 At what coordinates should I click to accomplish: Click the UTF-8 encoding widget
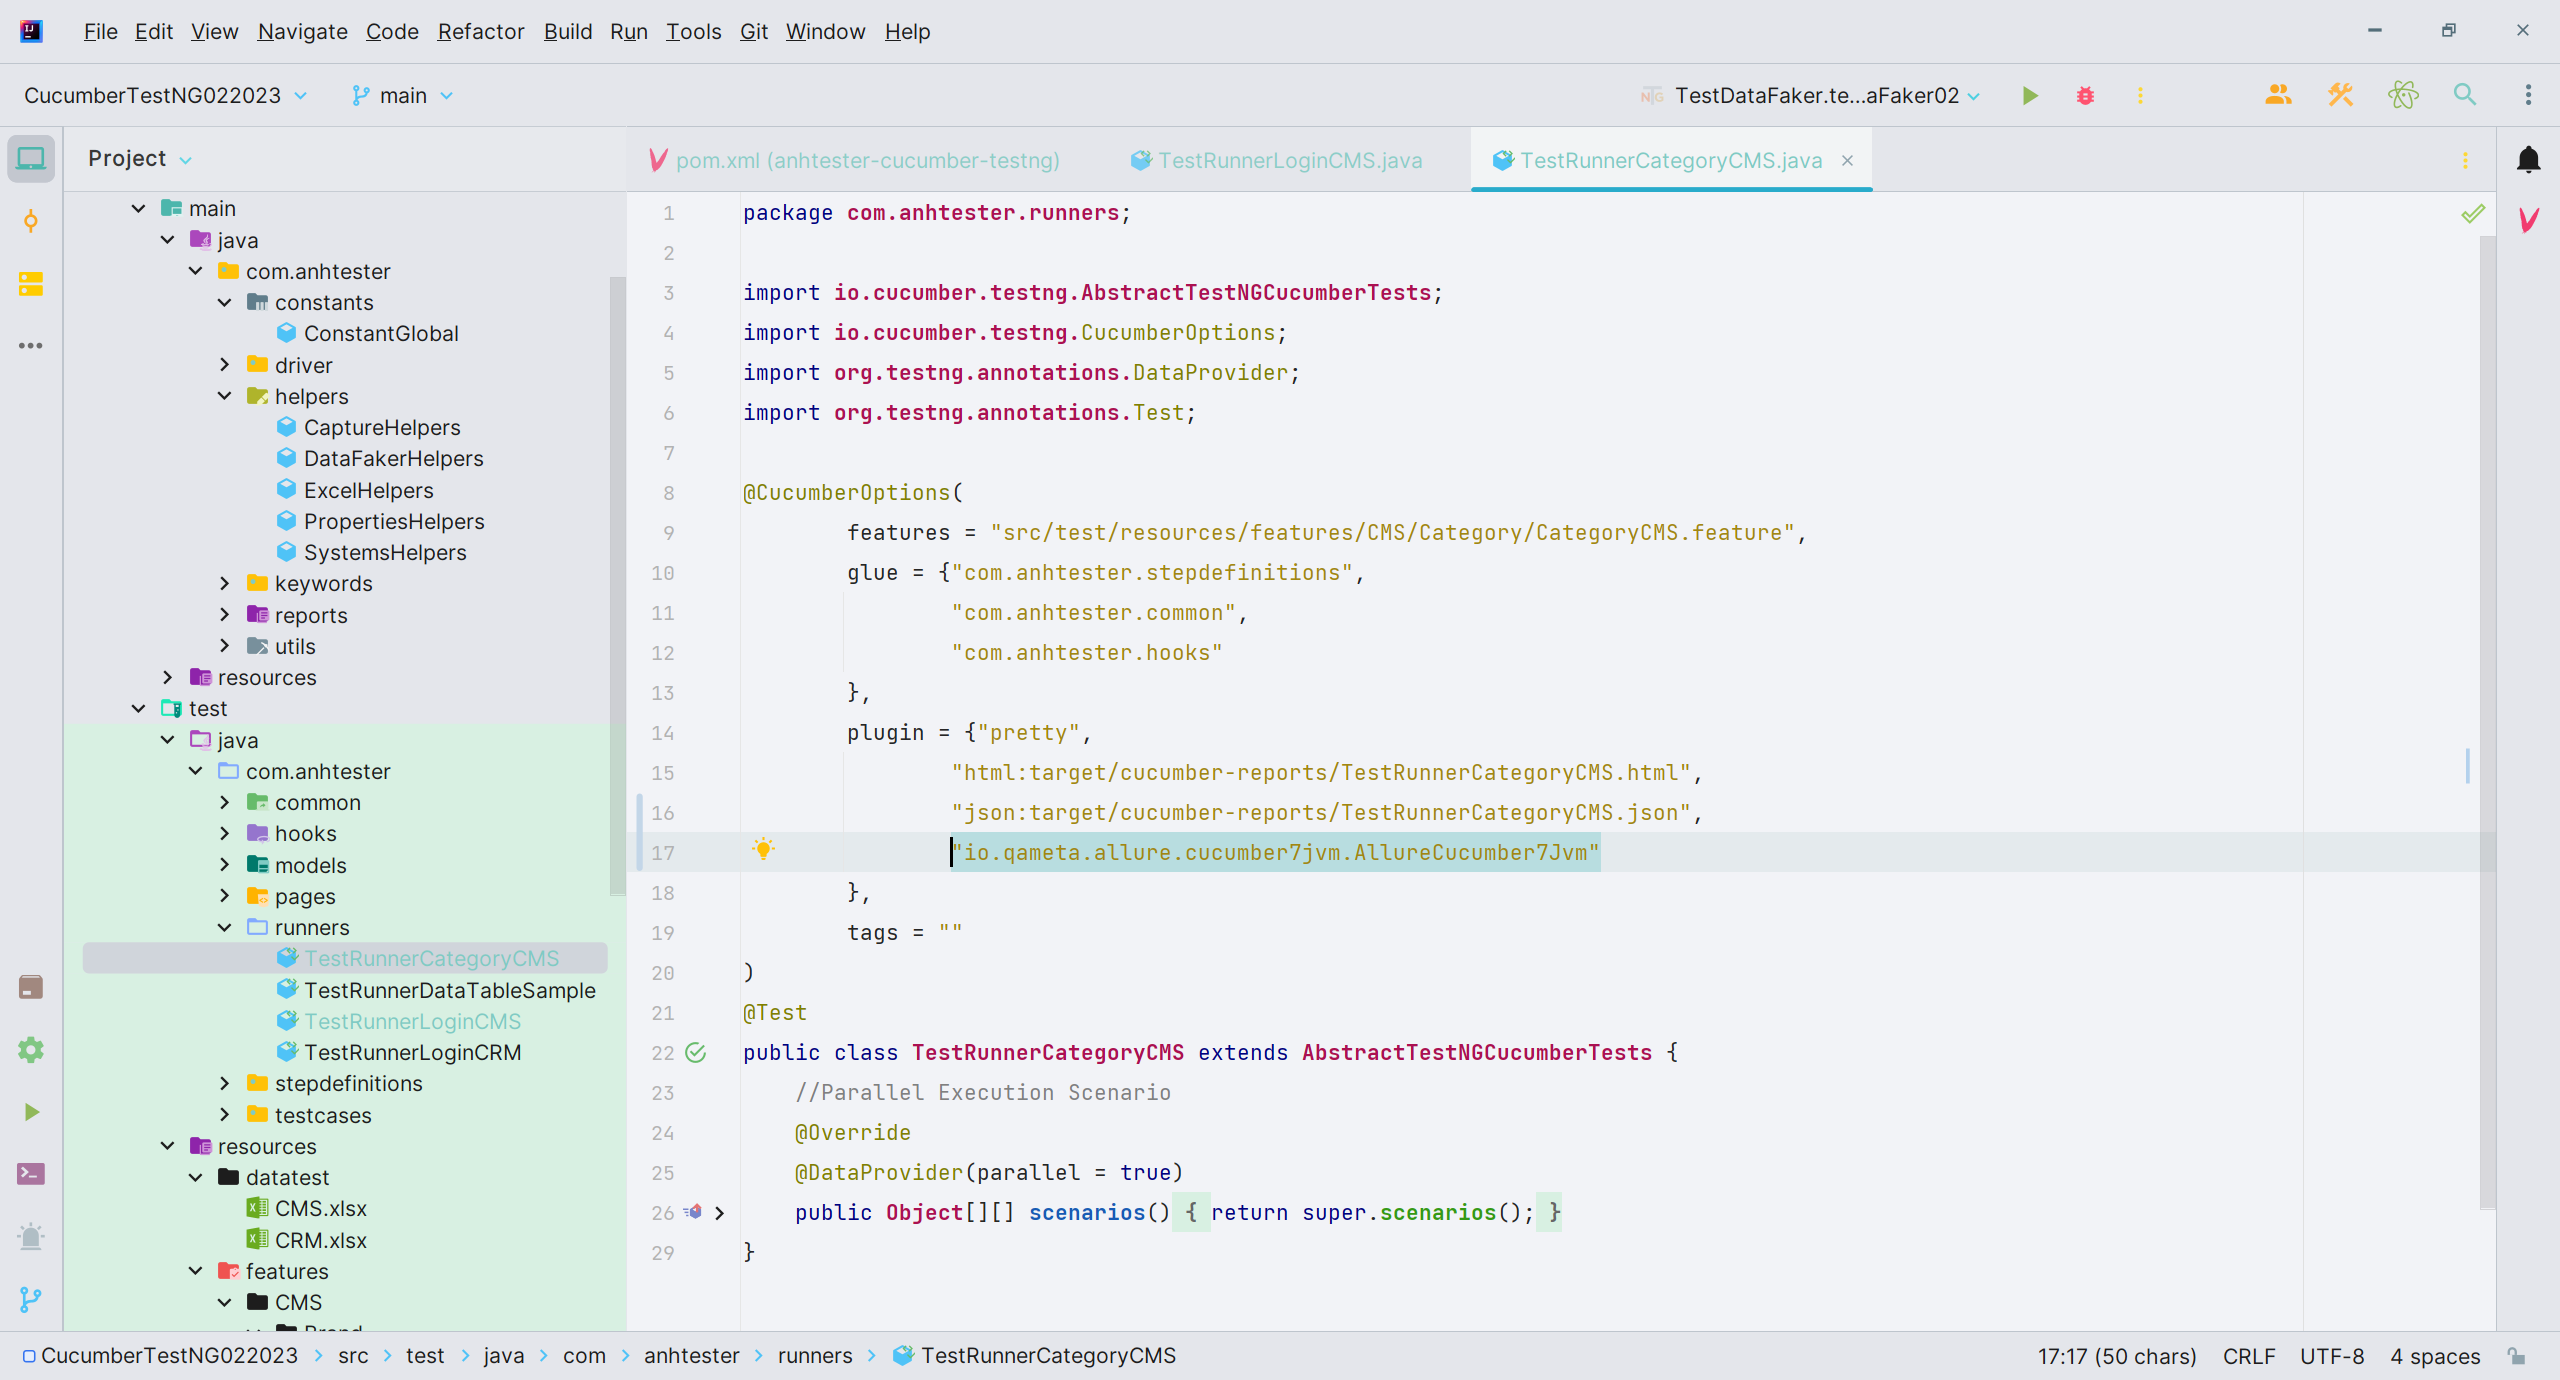[2332, 1356]
